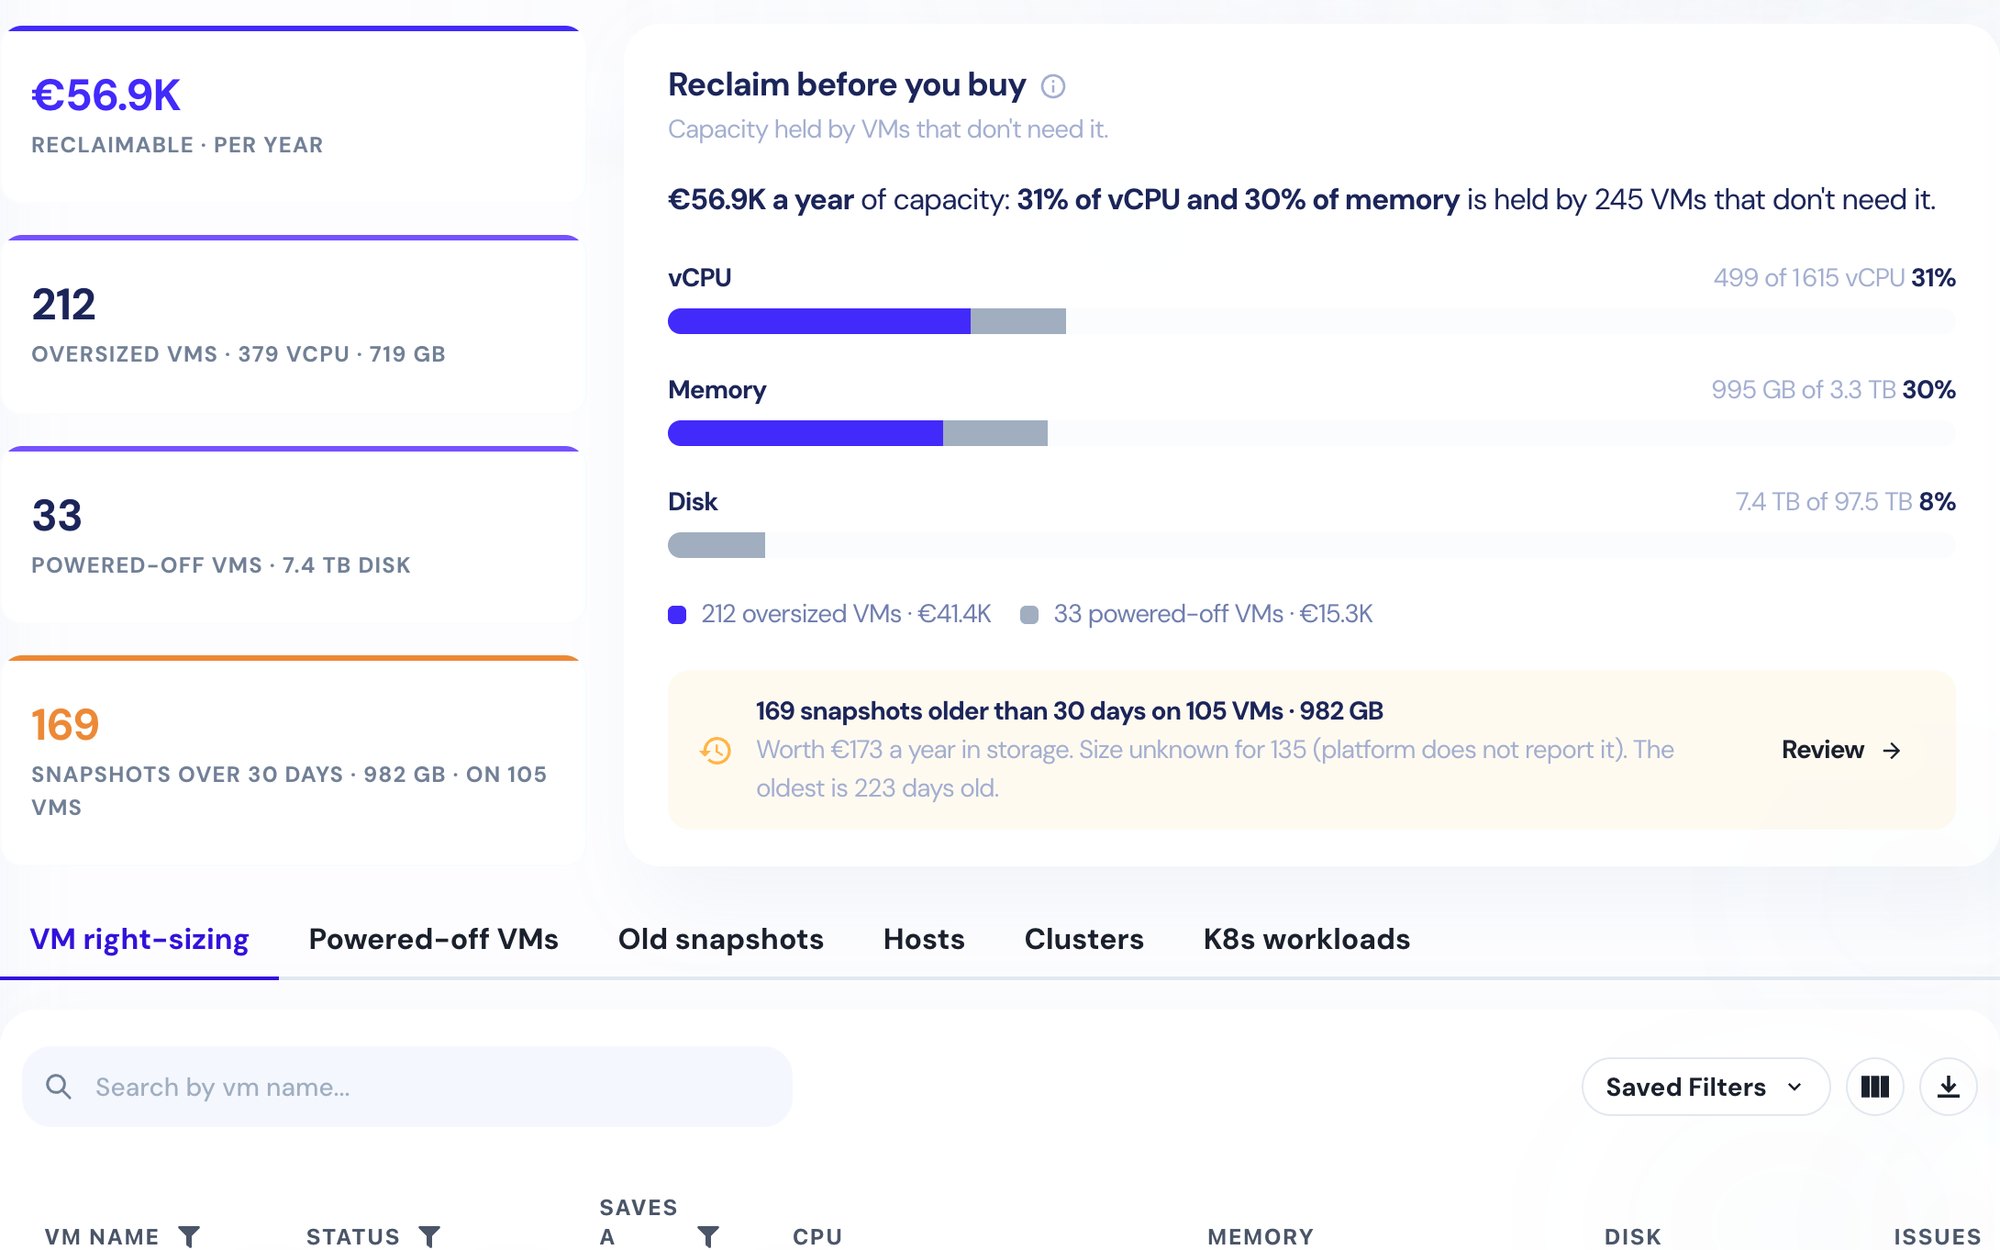
Task: Click the '169 snapshots older than 30 days' headline
Action: tap(1069, 711)
